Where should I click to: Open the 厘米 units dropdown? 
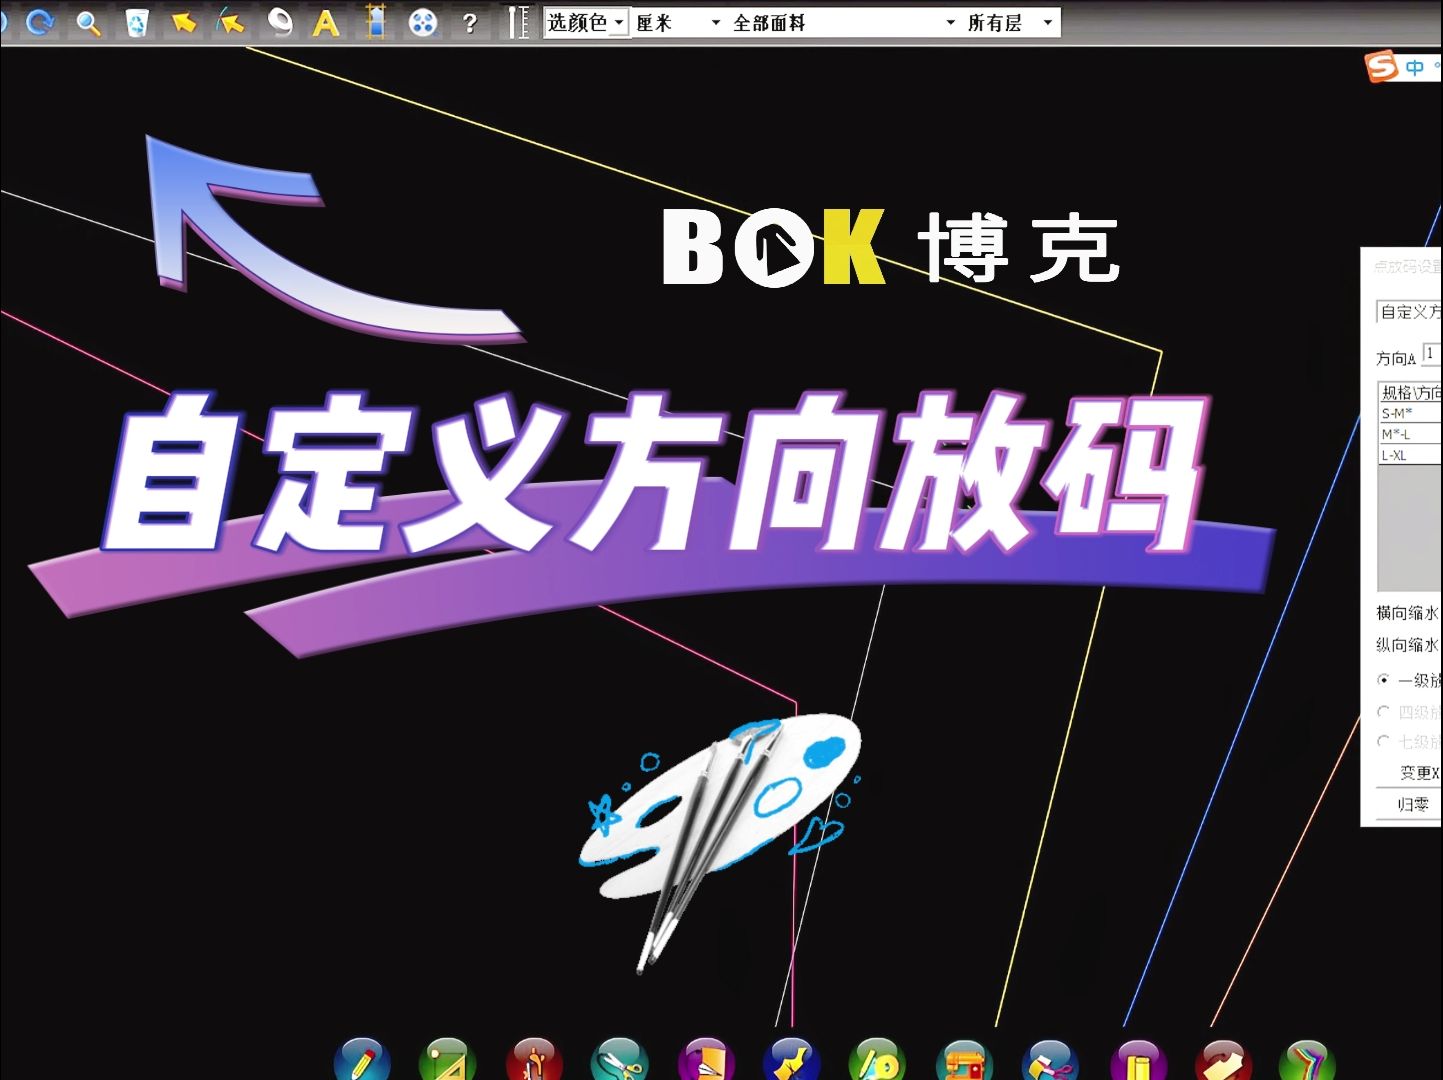(x=678, y=22)
